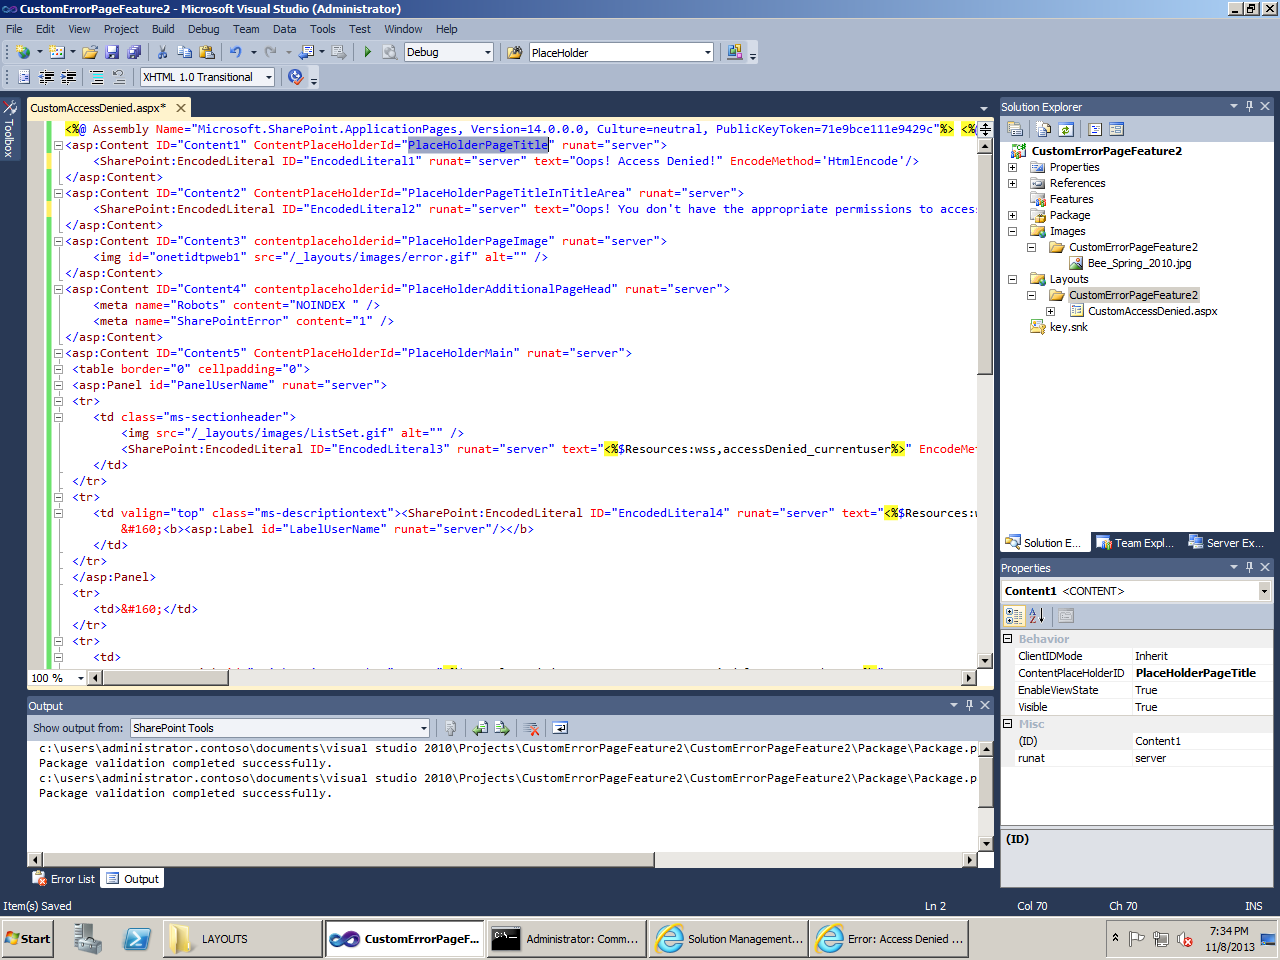Switch to Error: Access Denied browser window
This screenshot has height=960, width=1280.
(x=889, y=939)
